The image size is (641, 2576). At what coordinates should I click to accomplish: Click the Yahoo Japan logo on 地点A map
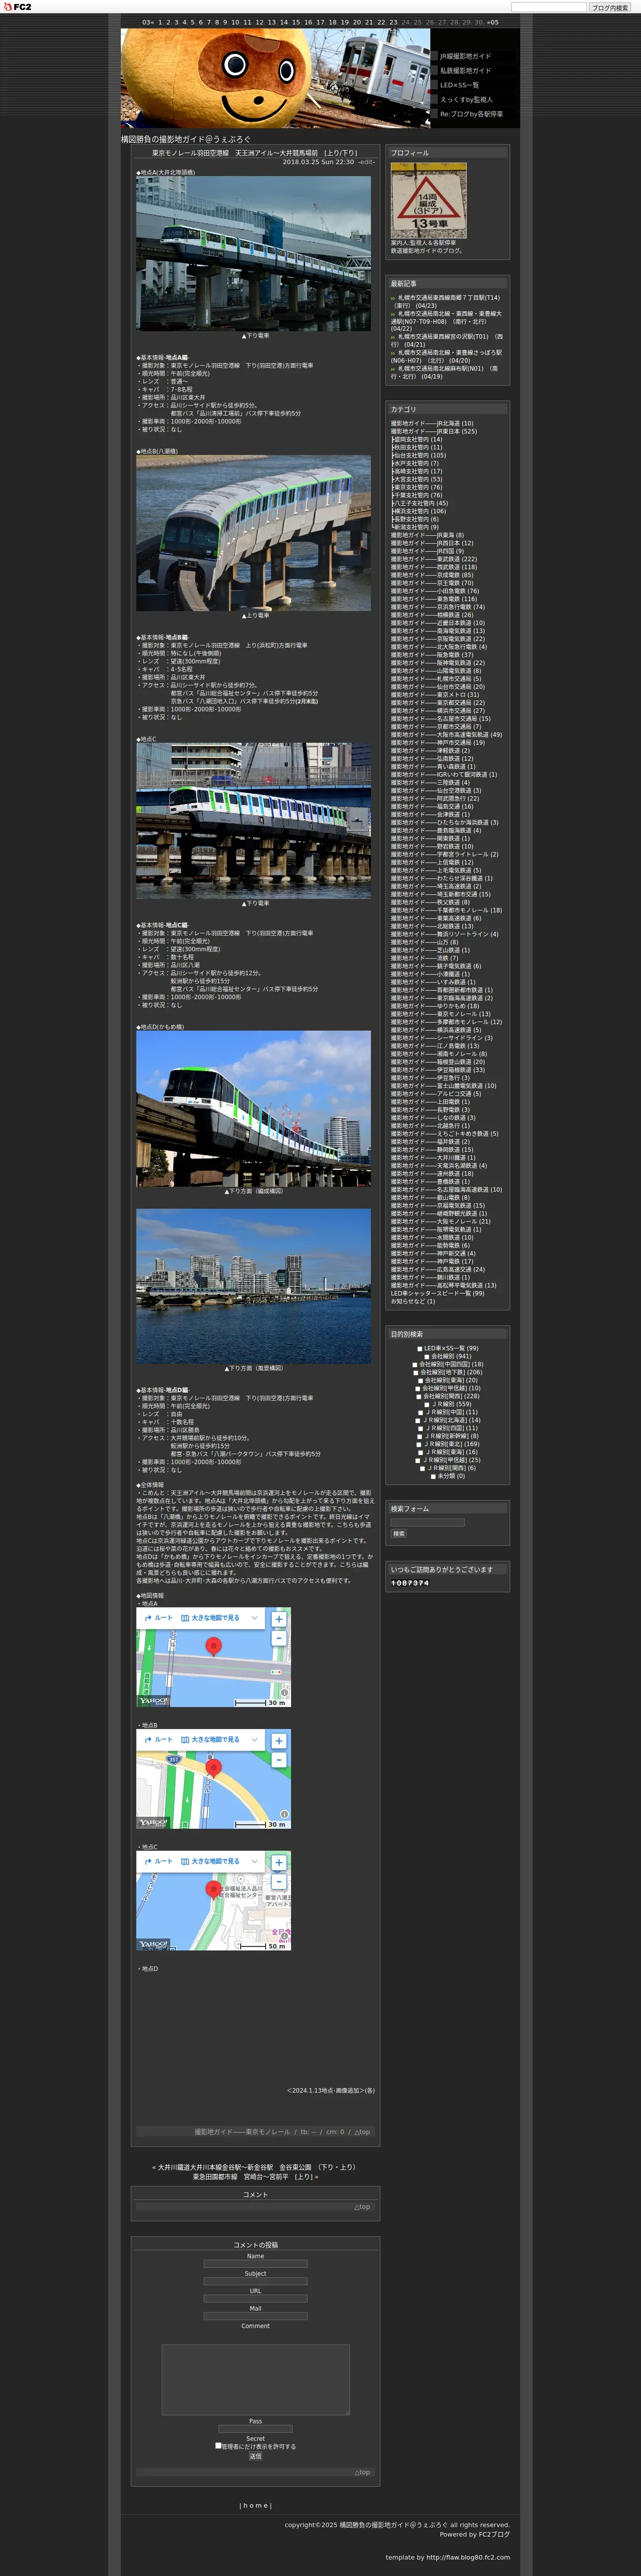153,1700
